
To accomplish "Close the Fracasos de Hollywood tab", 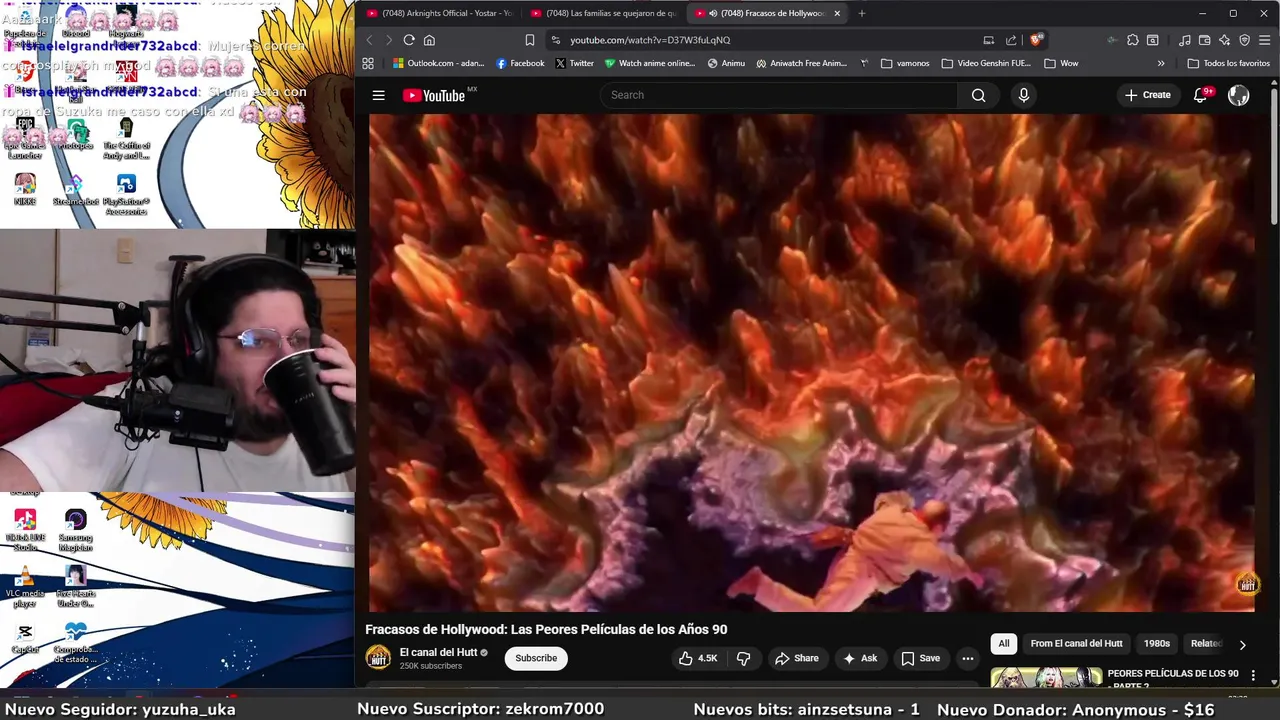I will coord(837,13).
